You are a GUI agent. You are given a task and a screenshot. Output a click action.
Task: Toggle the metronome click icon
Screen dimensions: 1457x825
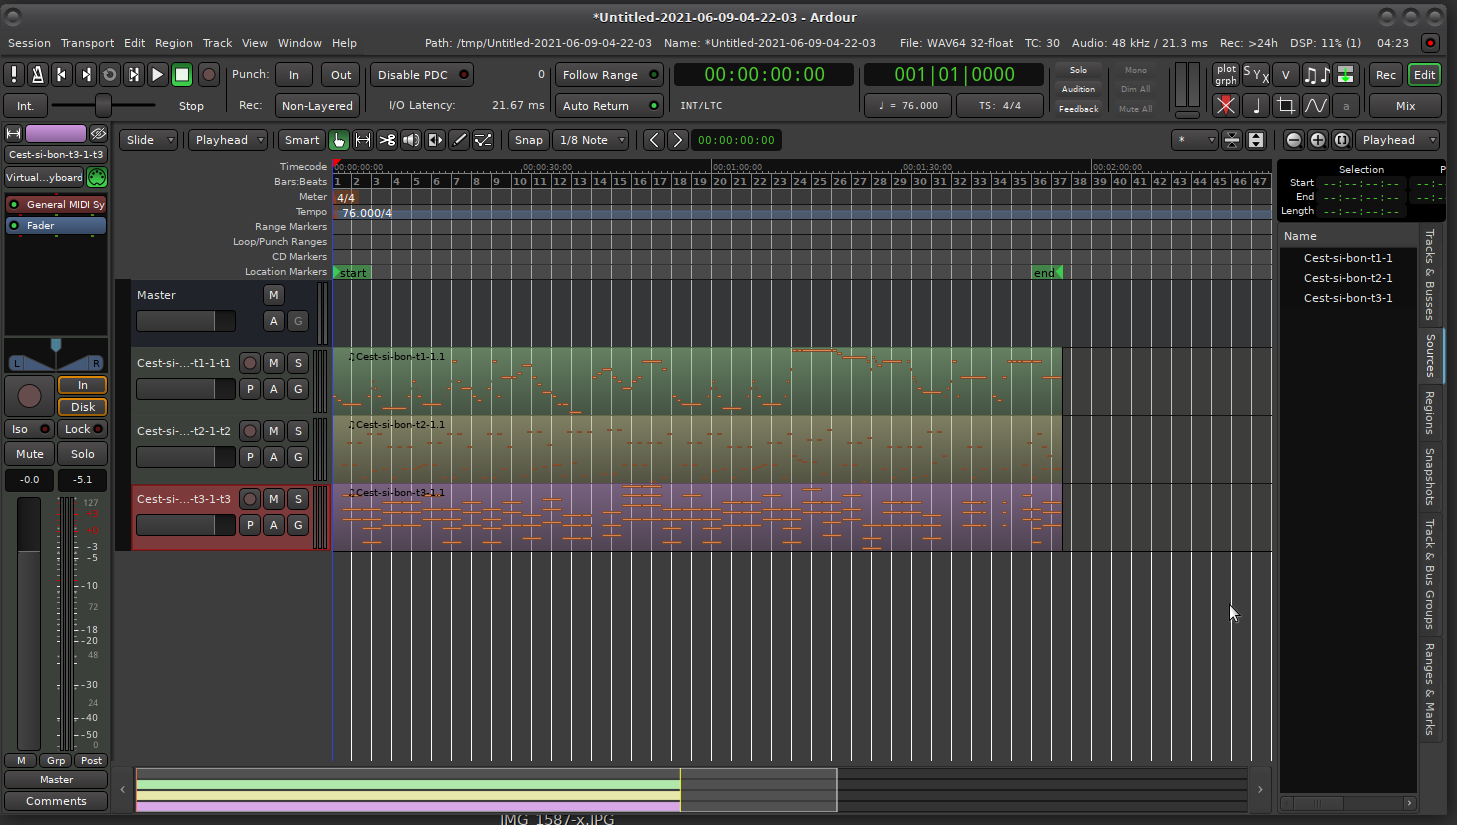(37, 75)
